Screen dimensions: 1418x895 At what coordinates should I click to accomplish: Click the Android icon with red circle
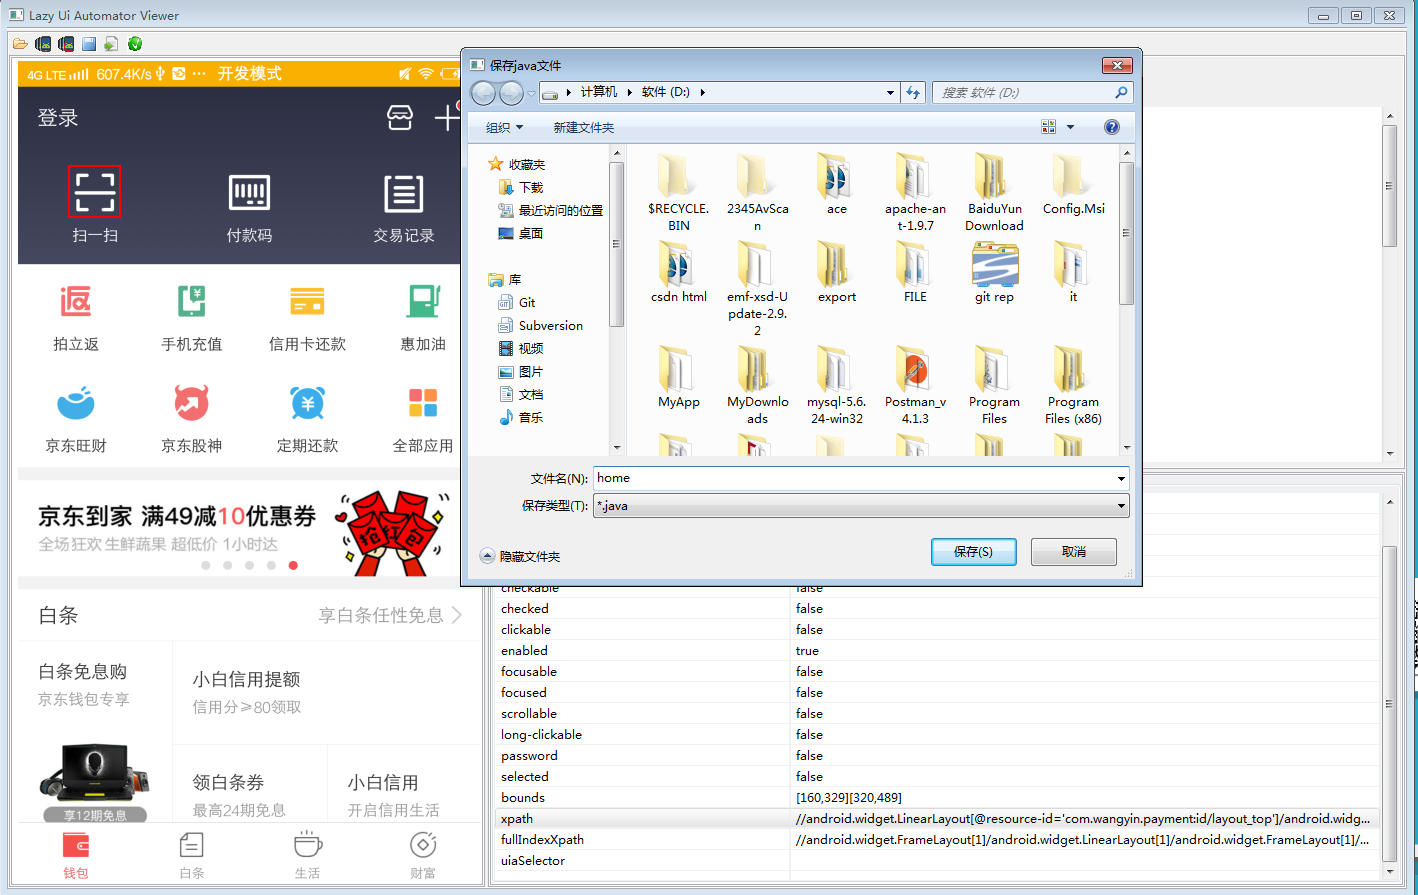coord(66,44)
